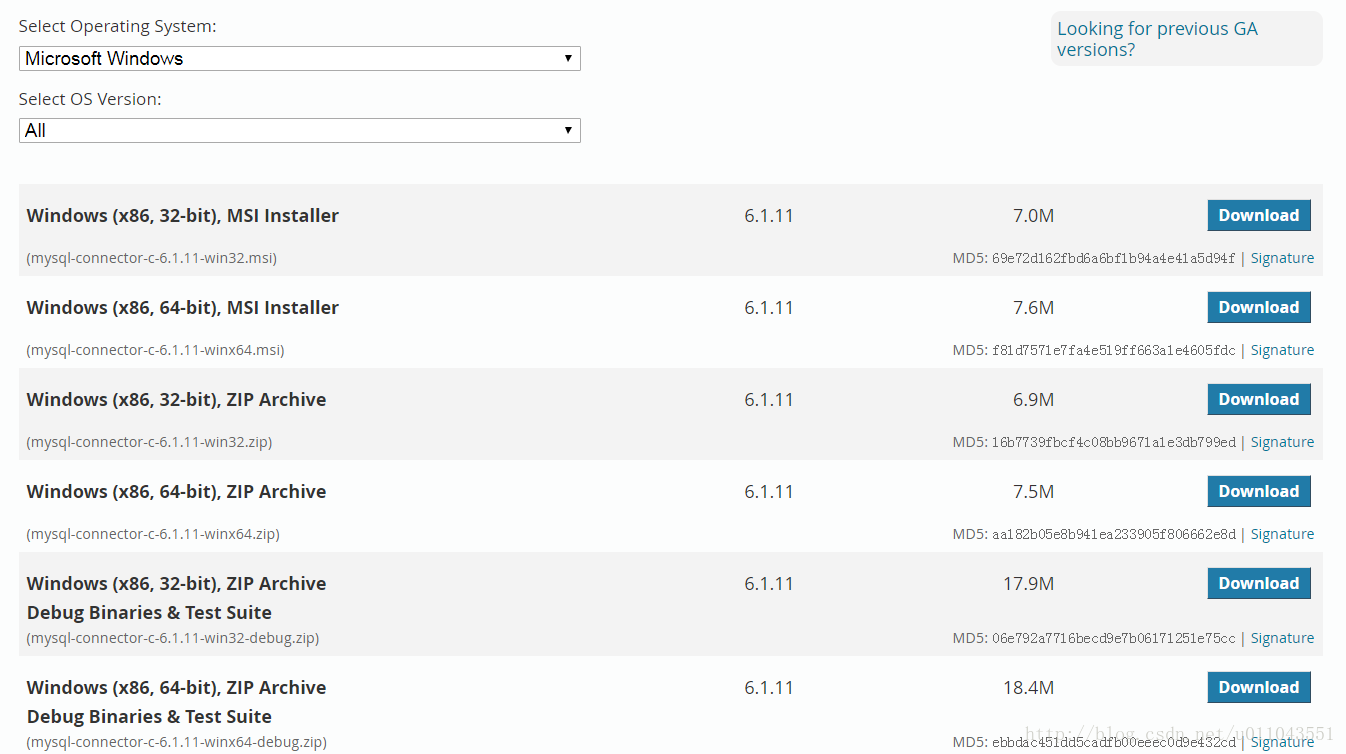The width and height of the screenshot is (1346, 754).
Task: Open Signature for win32-debug.zip file
Action: coord(1282,638)
